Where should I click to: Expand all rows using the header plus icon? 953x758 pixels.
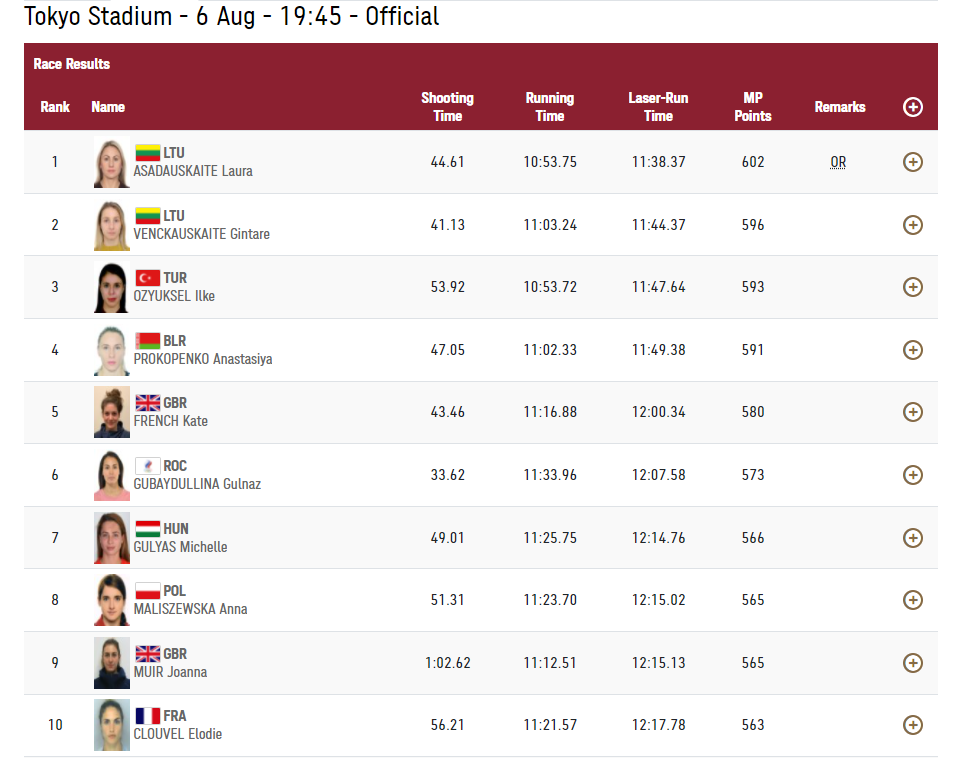pos(912,107)
